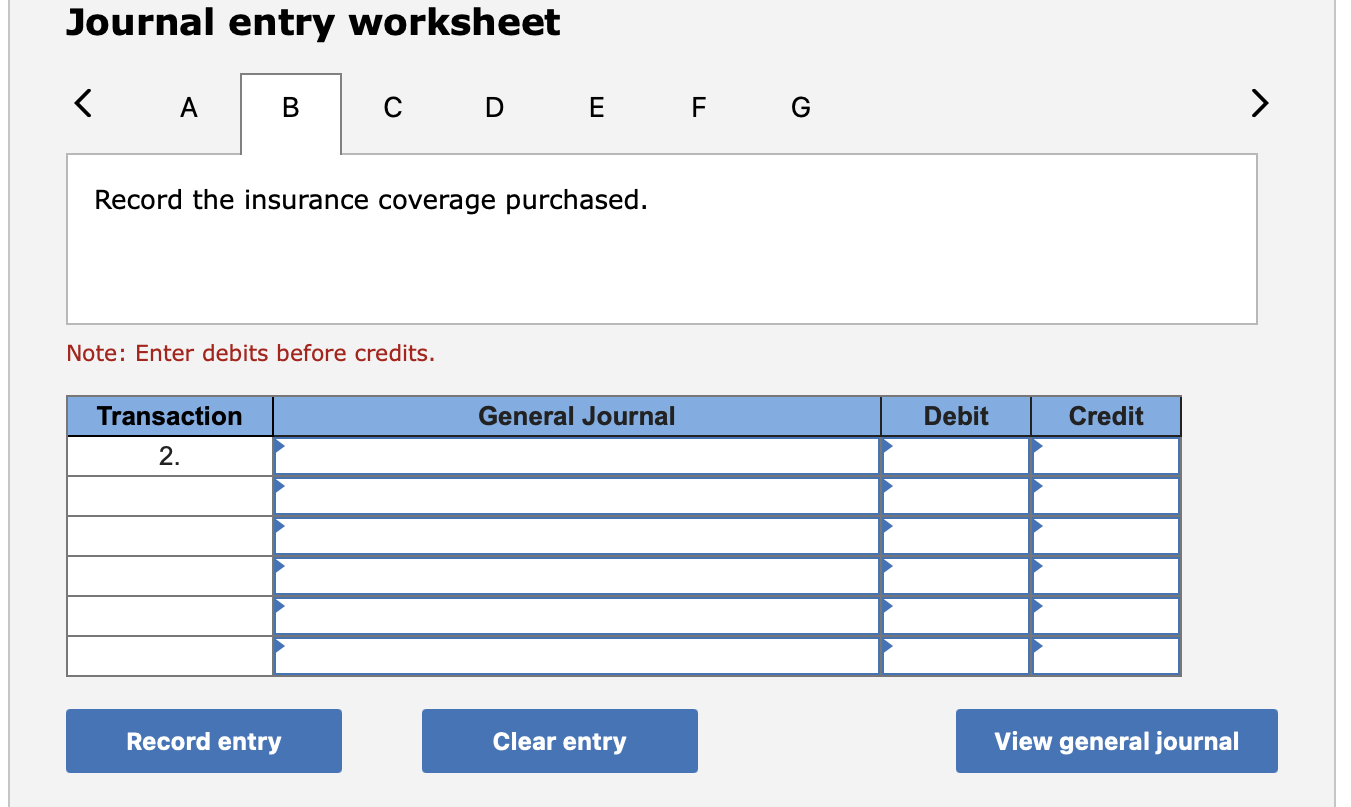
Task: Switch to tab D
Action: point(494,108)
